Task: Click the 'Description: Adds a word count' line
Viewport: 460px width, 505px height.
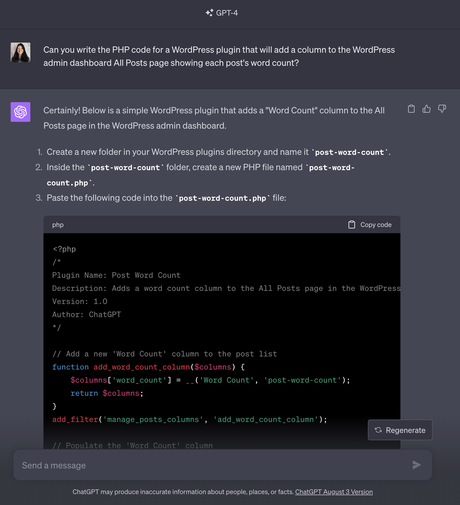Action: tap(226, 288)
